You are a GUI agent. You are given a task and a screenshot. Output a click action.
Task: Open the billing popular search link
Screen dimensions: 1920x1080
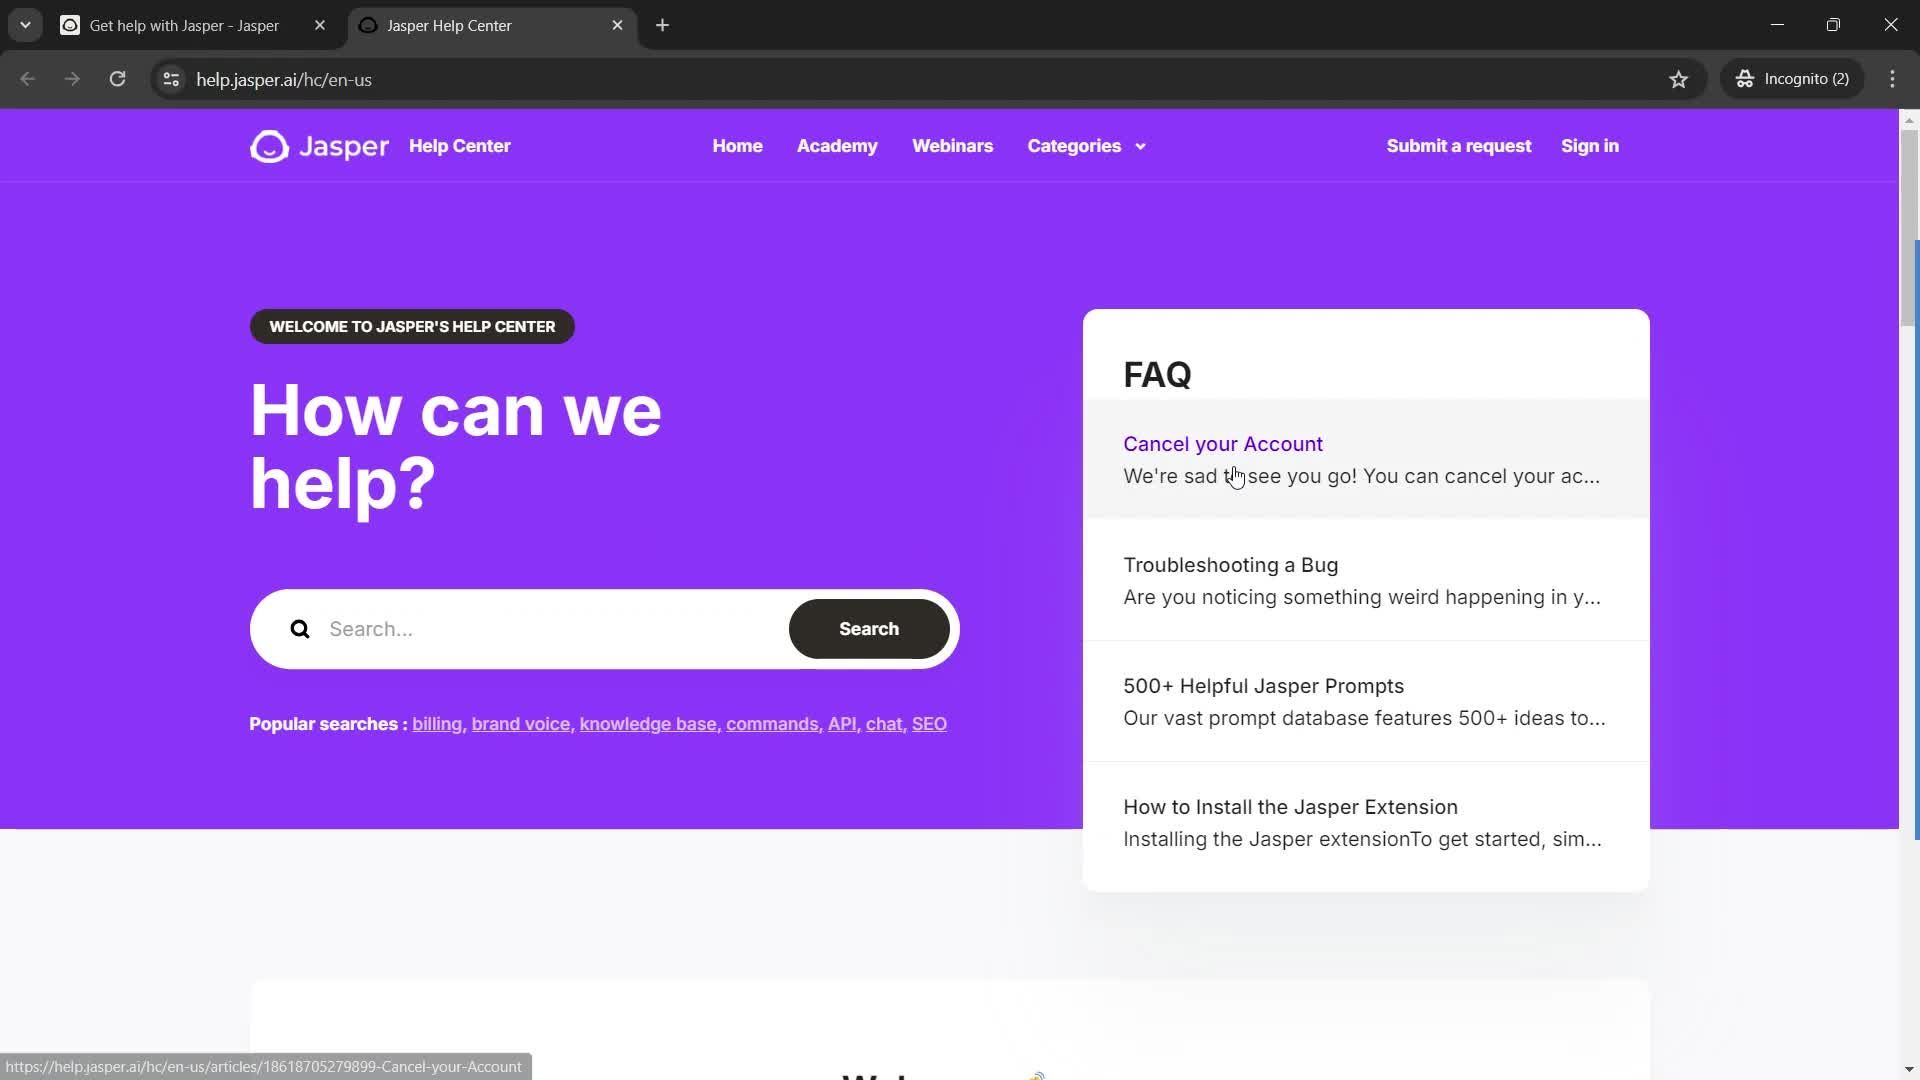437,724
